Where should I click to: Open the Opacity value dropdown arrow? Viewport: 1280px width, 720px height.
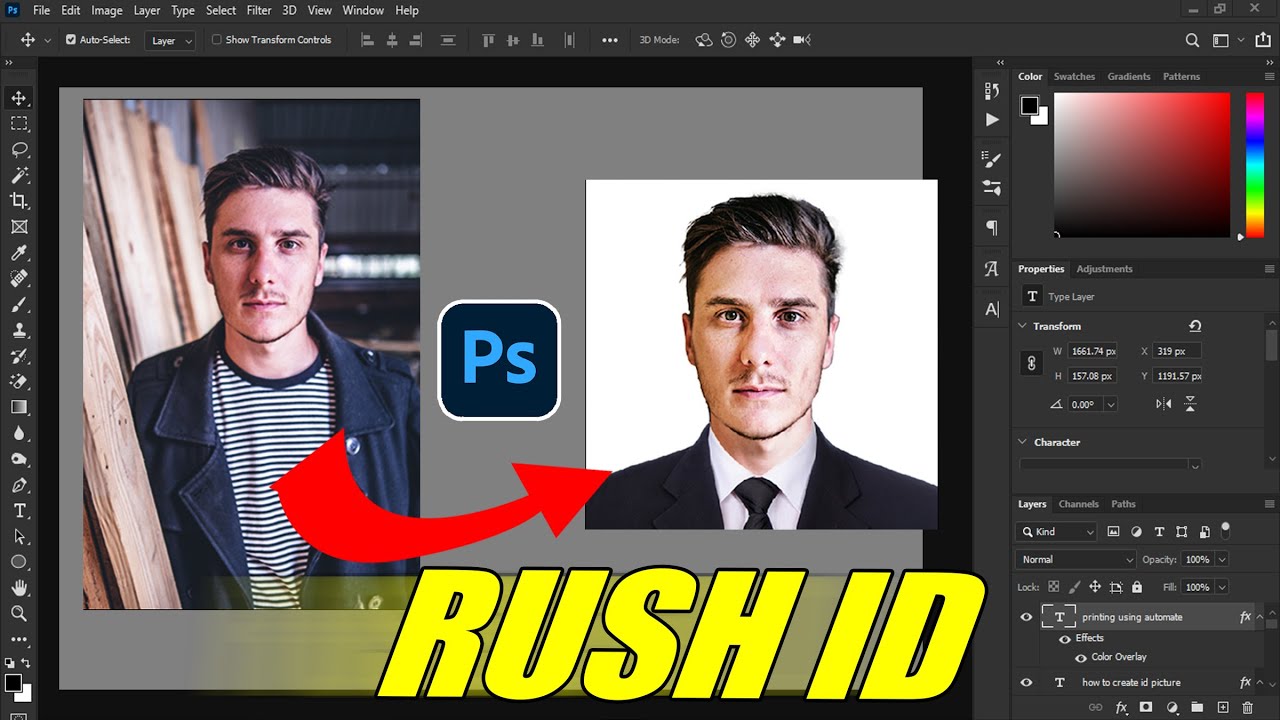pos(1222,560)
